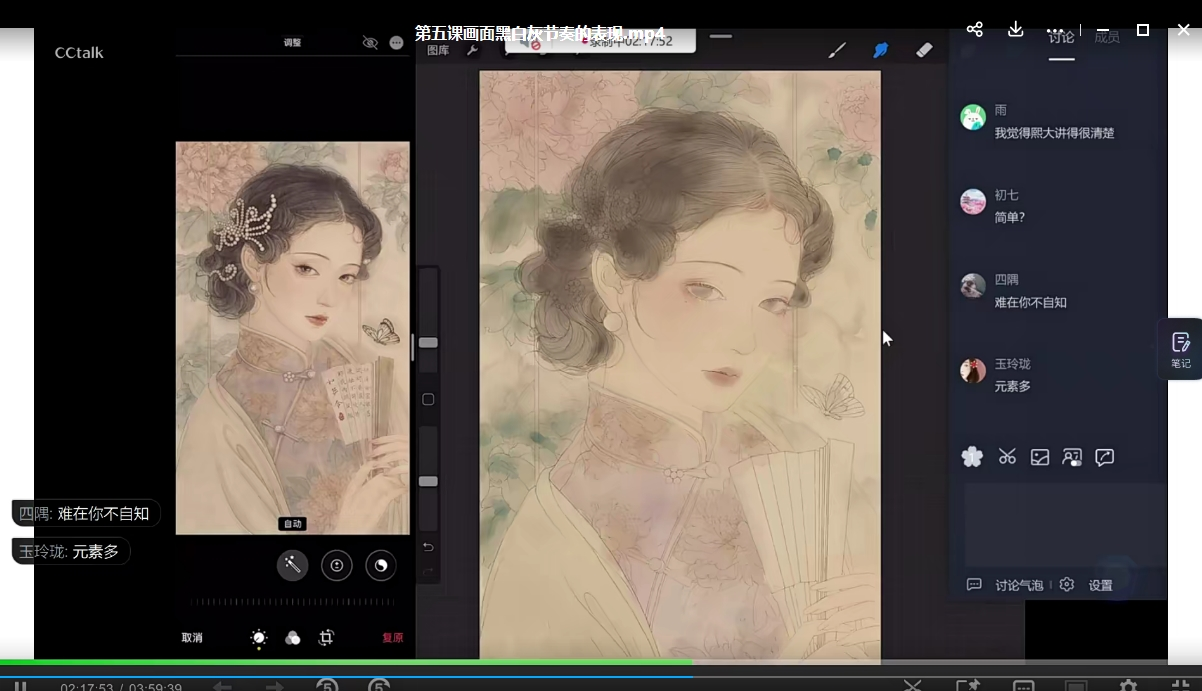Toggle the crossed-eye visibility icon in adjust panel
Image resolution: width=1202 pixels, height=691 pixels.
coord(370,43)
